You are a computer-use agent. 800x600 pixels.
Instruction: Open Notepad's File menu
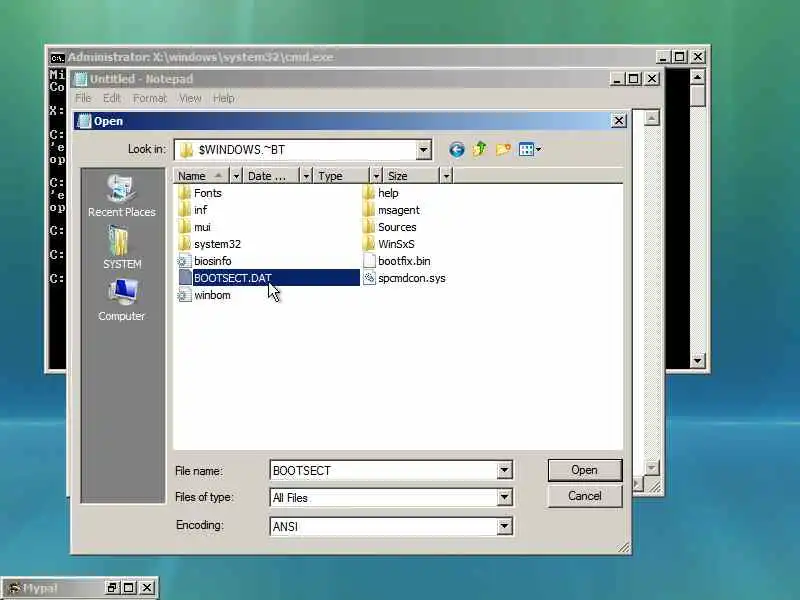click(83, 98)
